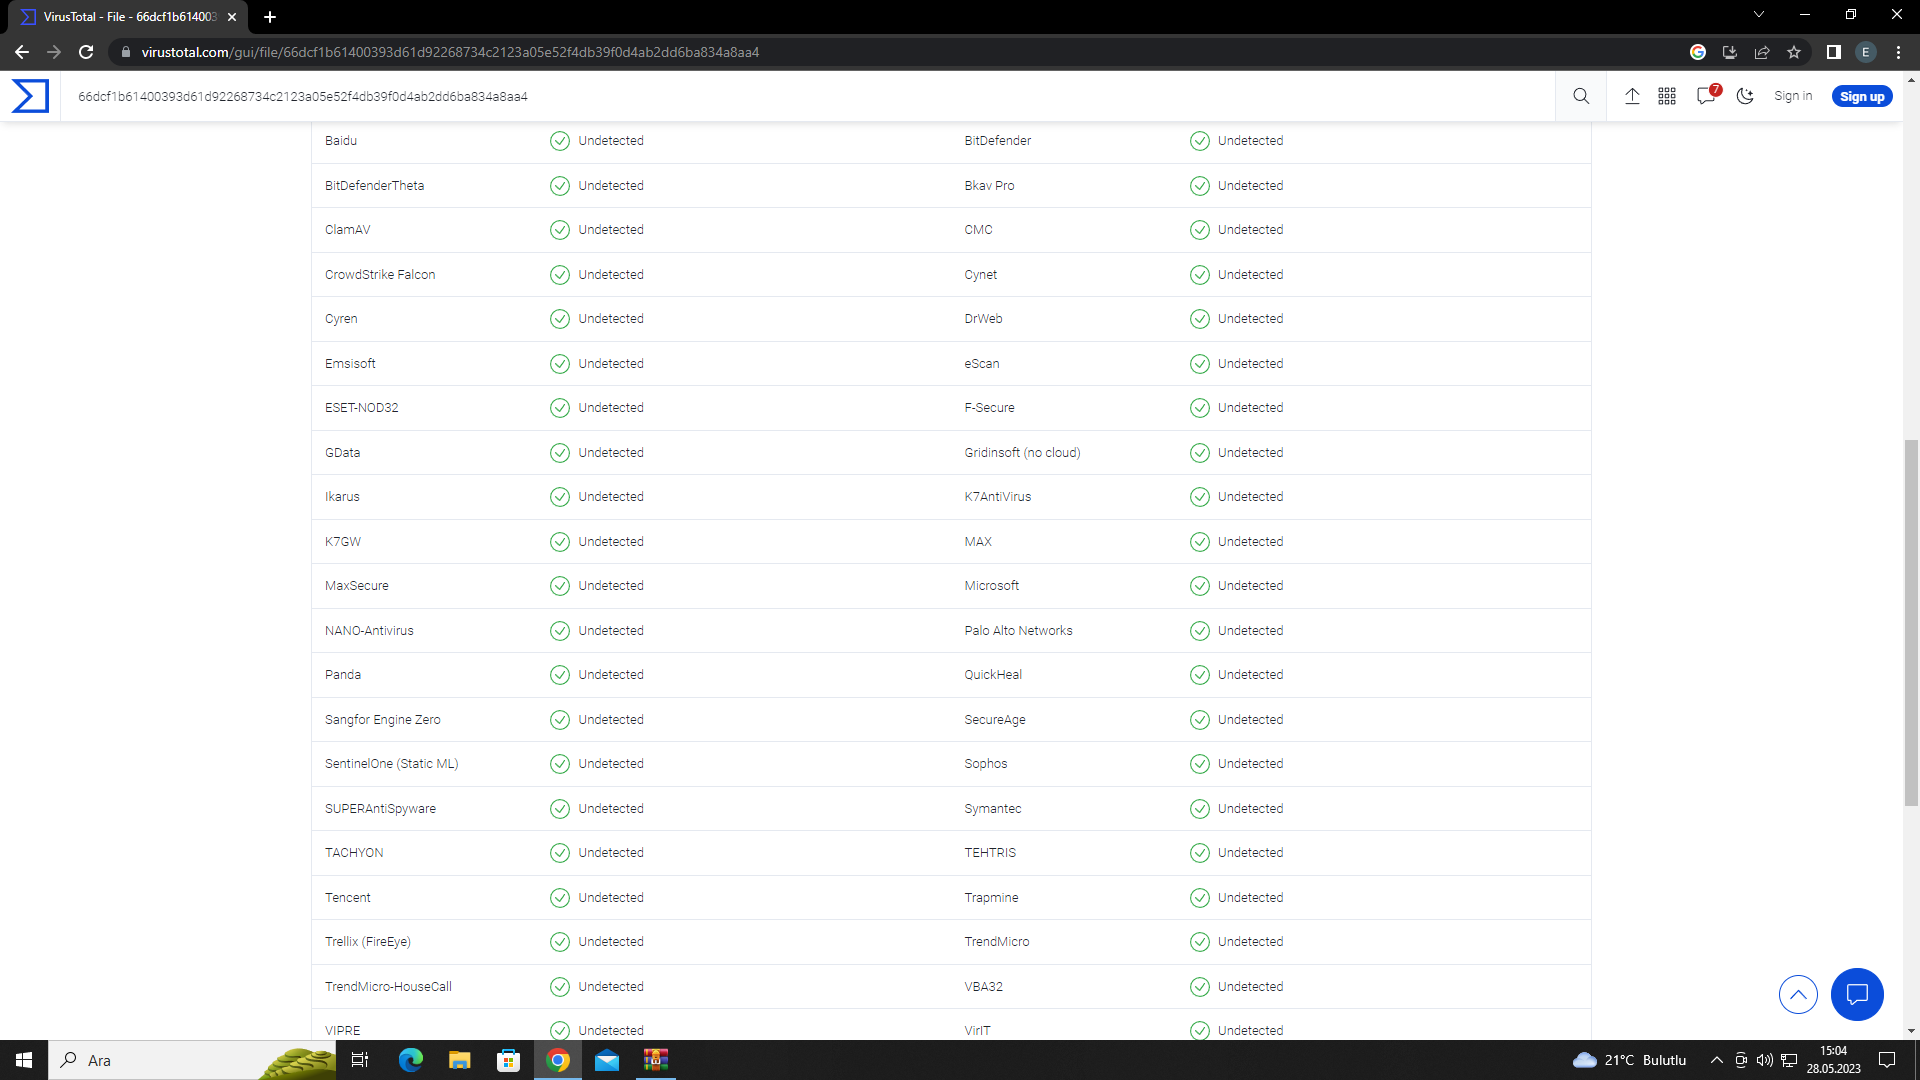The image size is (1920, 1080).
Task: Open File Explorer from taskbar
Action: click(459, 1060)
